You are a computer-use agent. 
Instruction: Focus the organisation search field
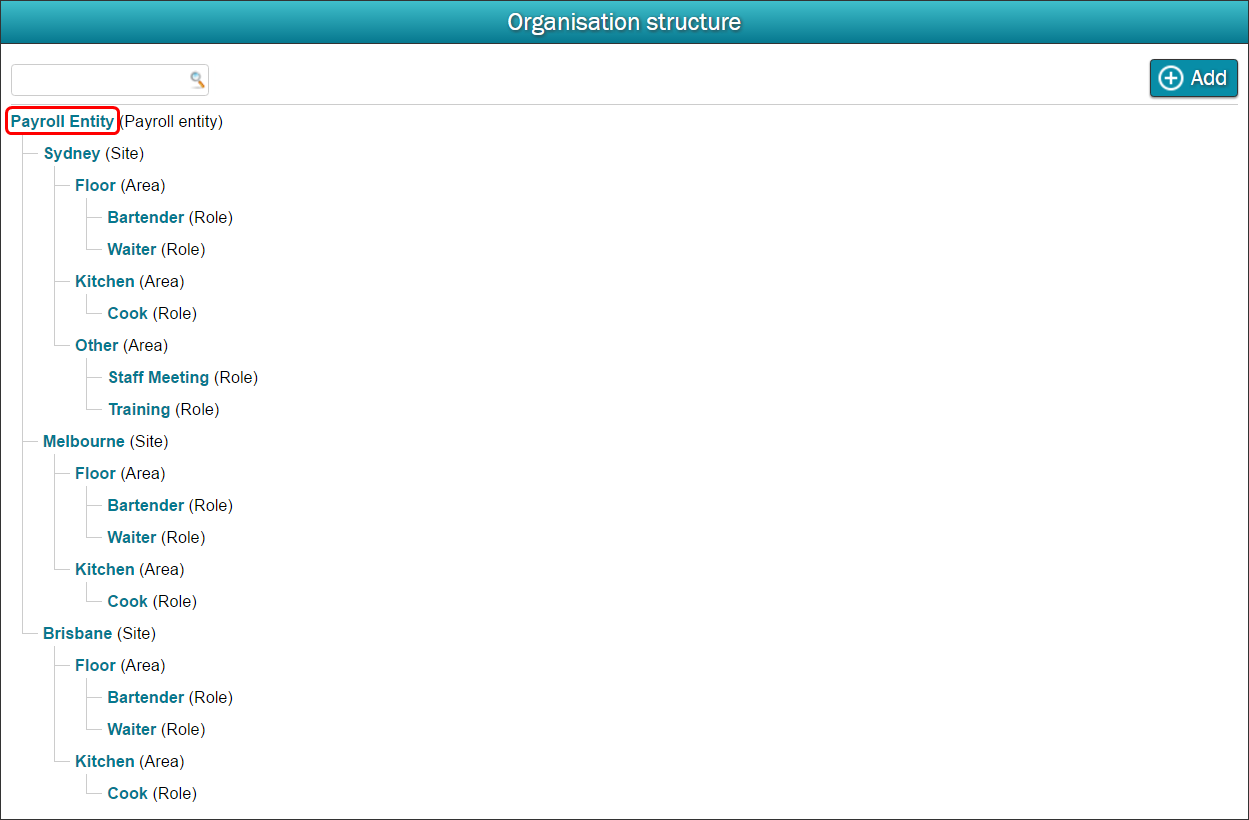tap(110, 80)
